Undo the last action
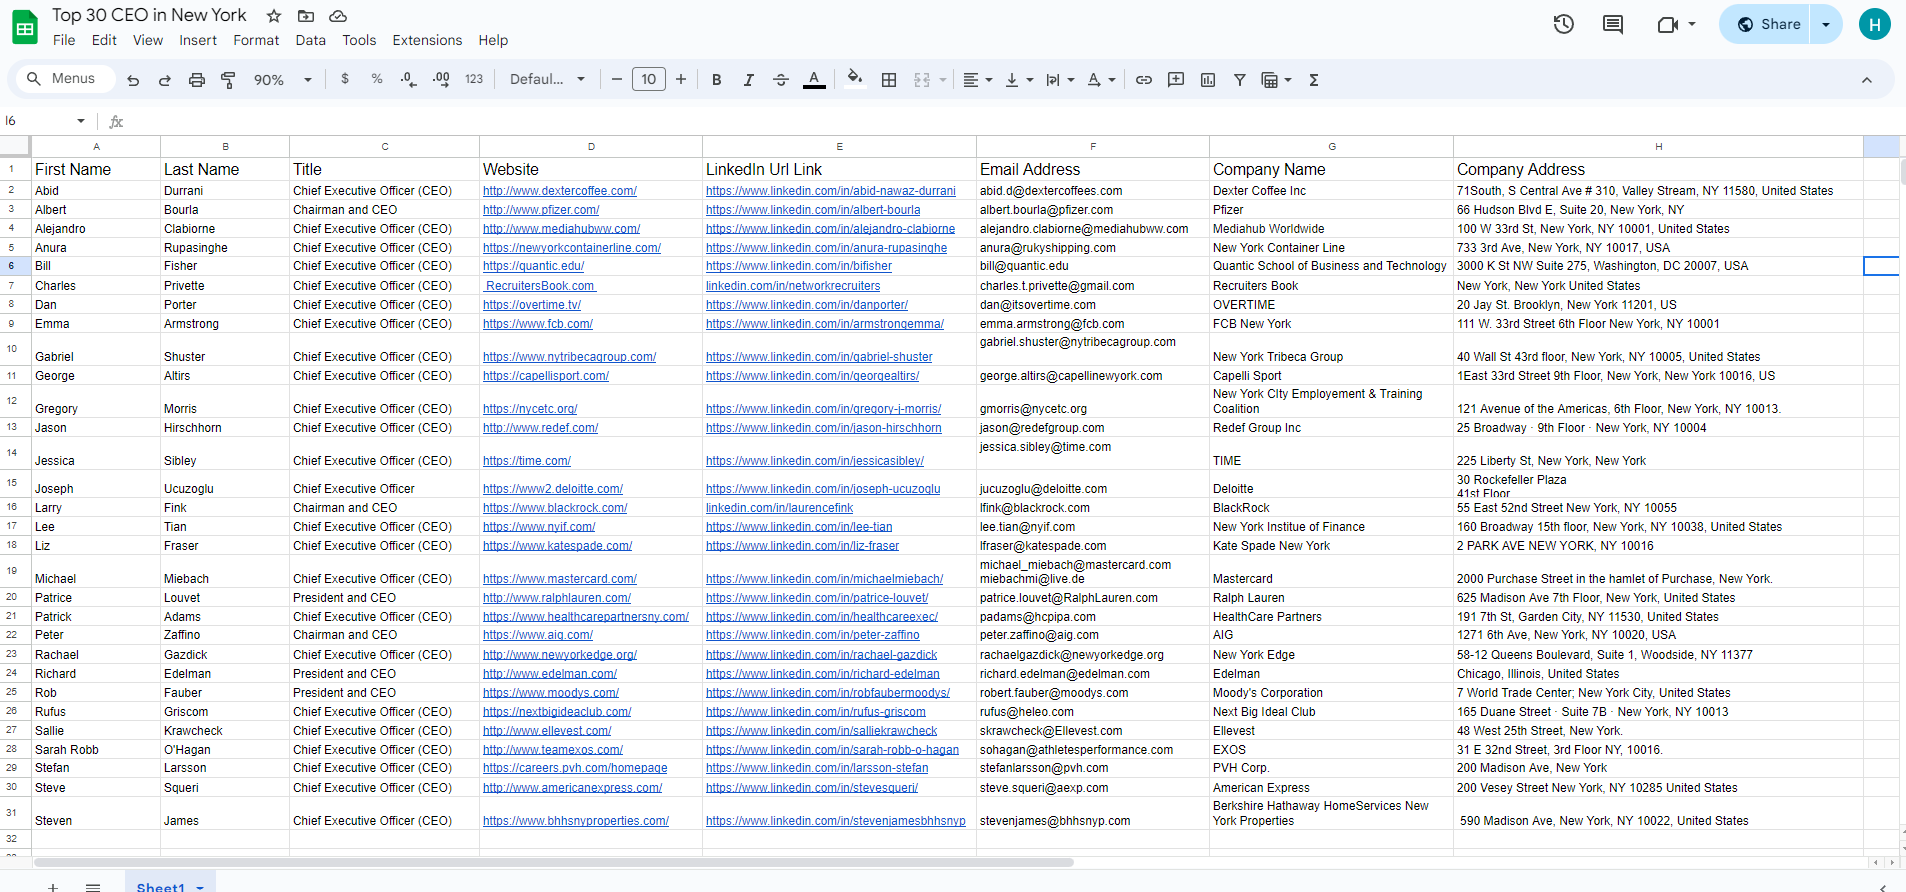Screen dimensions: 1906x892 click(133, 80)
